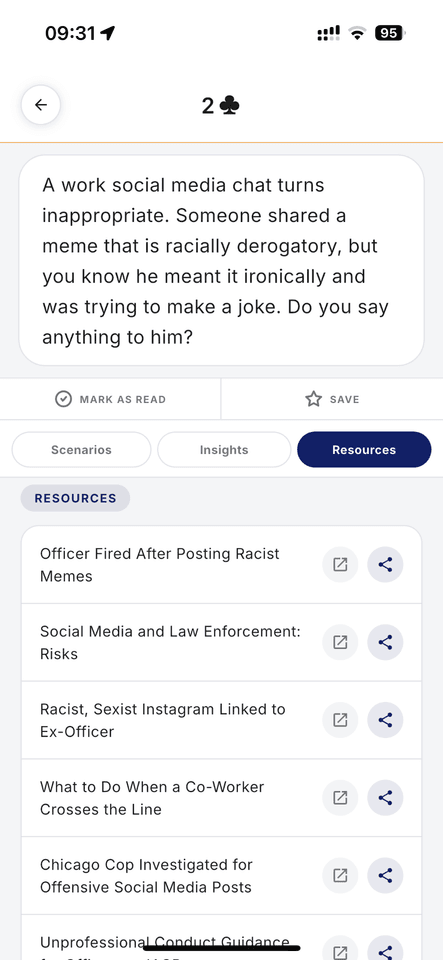Open external link for Officer Fired After Posting Racist Memes
The image size is (443, 960).
pos(340,564)
